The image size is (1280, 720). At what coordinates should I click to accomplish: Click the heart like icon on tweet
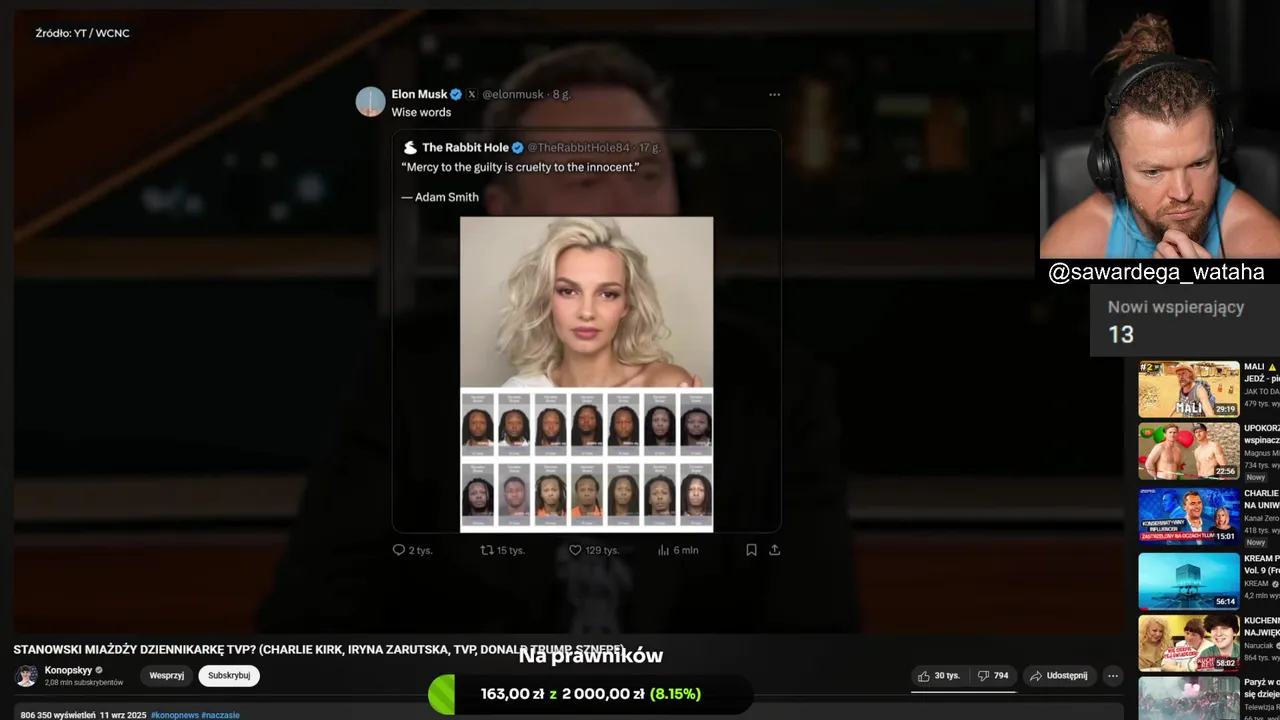575,550
